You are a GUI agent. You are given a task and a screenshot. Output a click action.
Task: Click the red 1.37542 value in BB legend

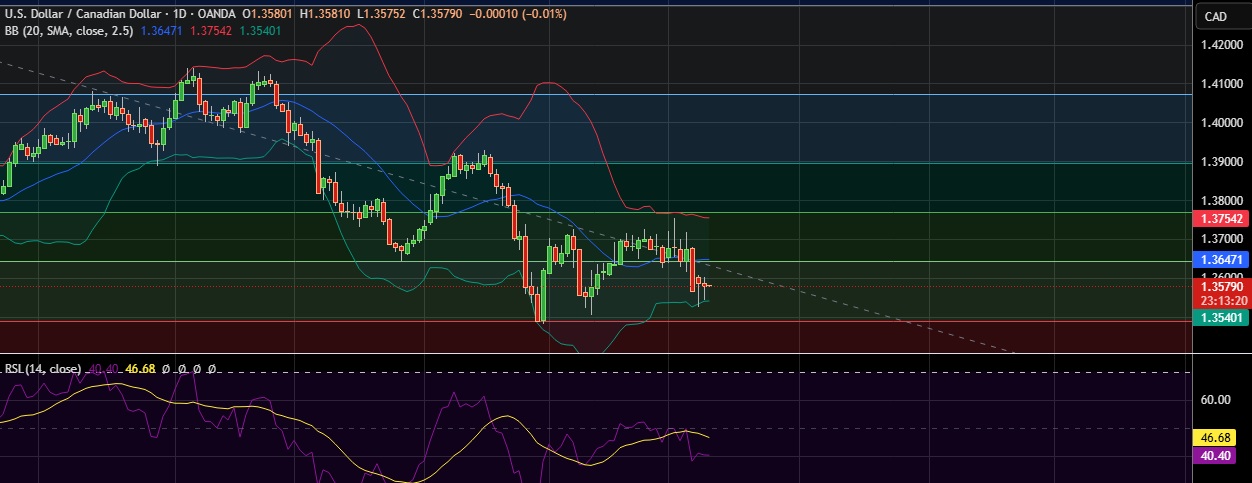tap(213, 30)
